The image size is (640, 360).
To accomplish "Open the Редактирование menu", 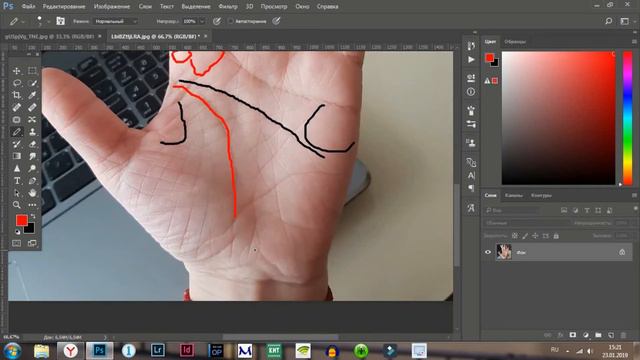I will pyautogui.click(x=64, y=7).
